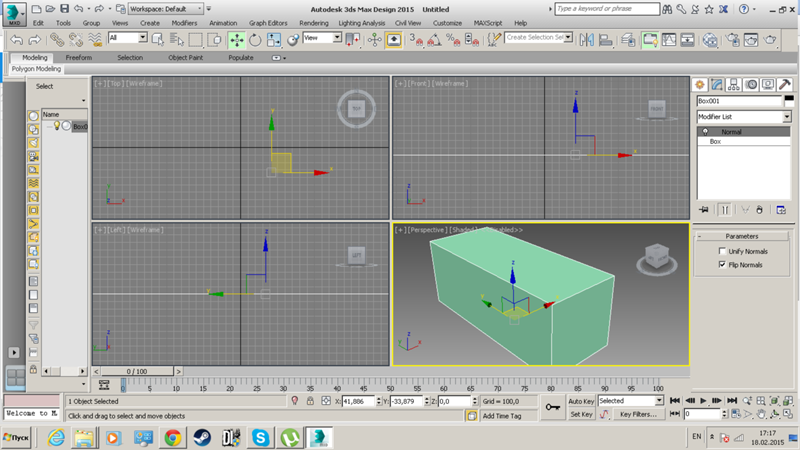
Task: Uncheck the Flip Normals checkbox
Action: pos(722,264)
